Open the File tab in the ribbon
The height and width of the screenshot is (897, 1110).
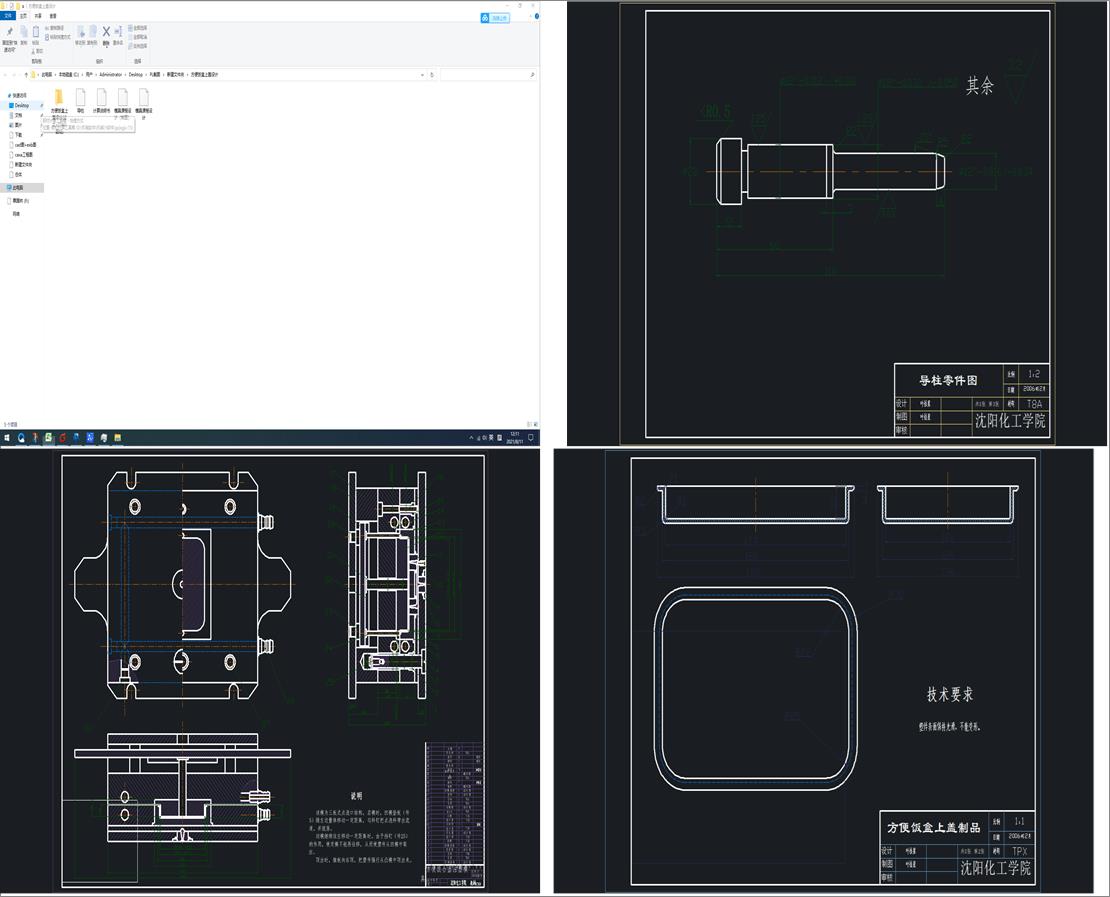[9, 16]
